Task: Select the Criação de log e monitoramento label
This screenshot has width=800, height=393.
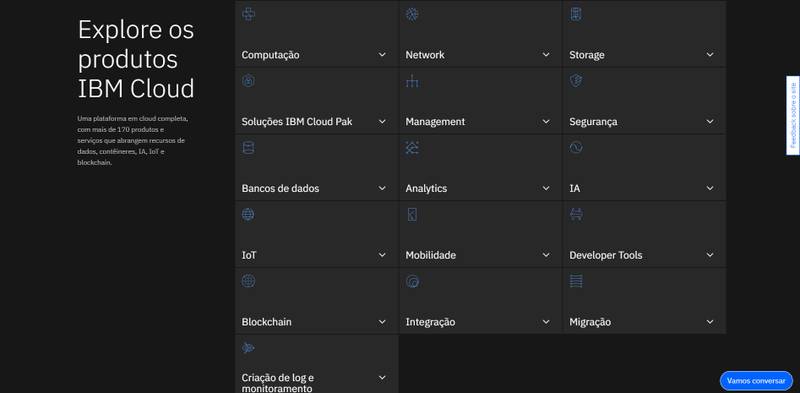Action: [278, 383]
